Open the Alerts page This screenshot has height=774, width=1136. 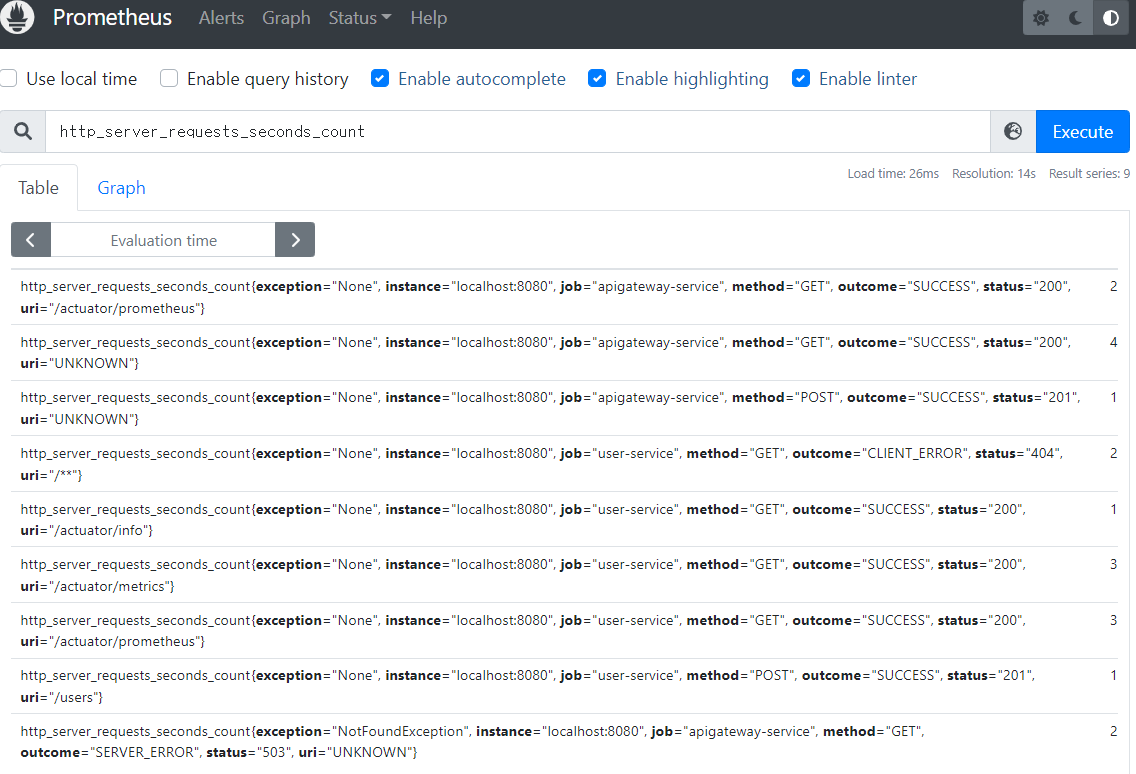pyautogui.click(x=221, y=18)
